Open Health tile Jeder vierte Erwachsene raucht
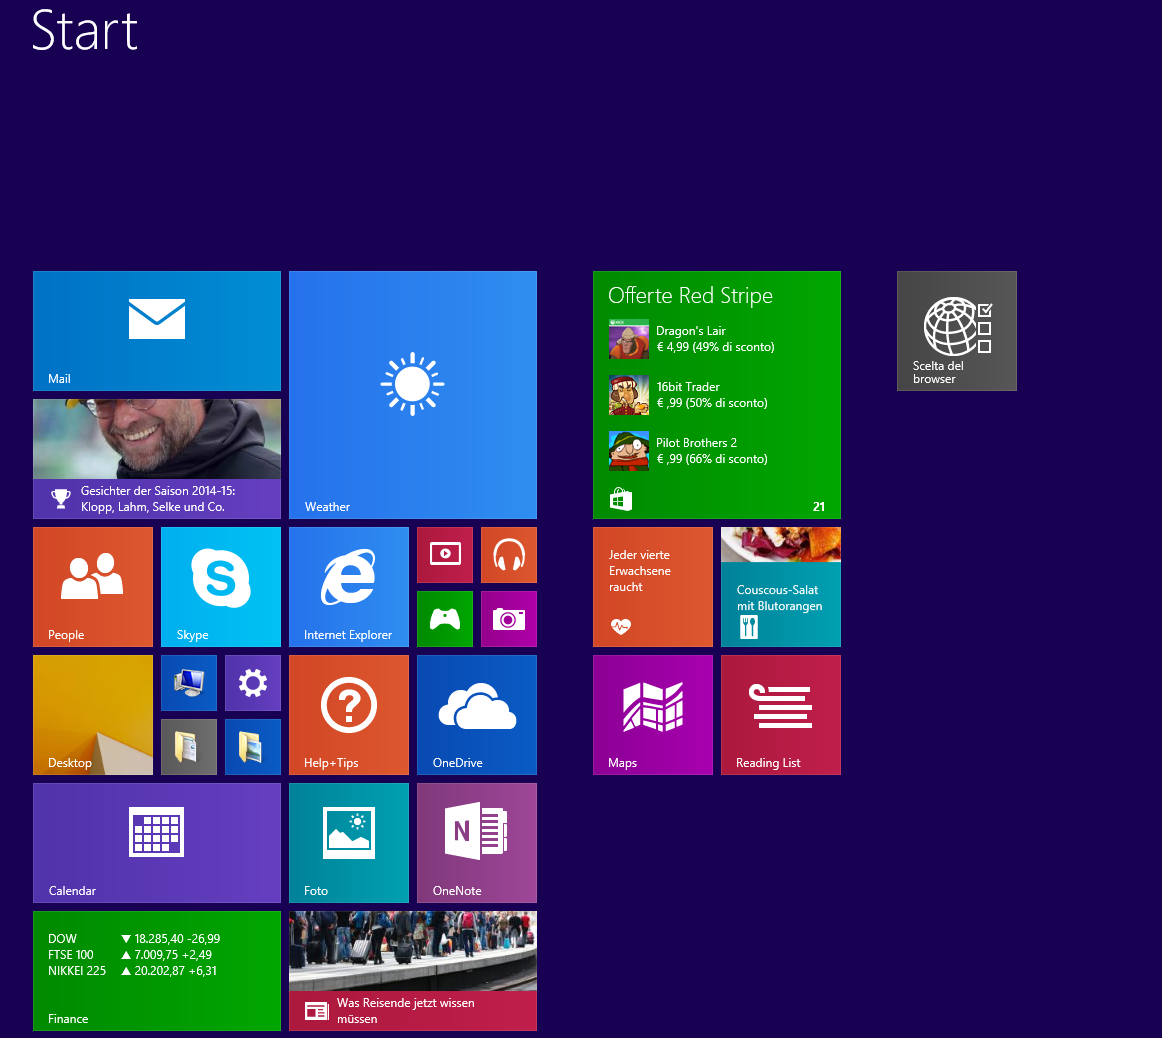This screenshot has width=1162, height=1038. click(x=653, y=587)
